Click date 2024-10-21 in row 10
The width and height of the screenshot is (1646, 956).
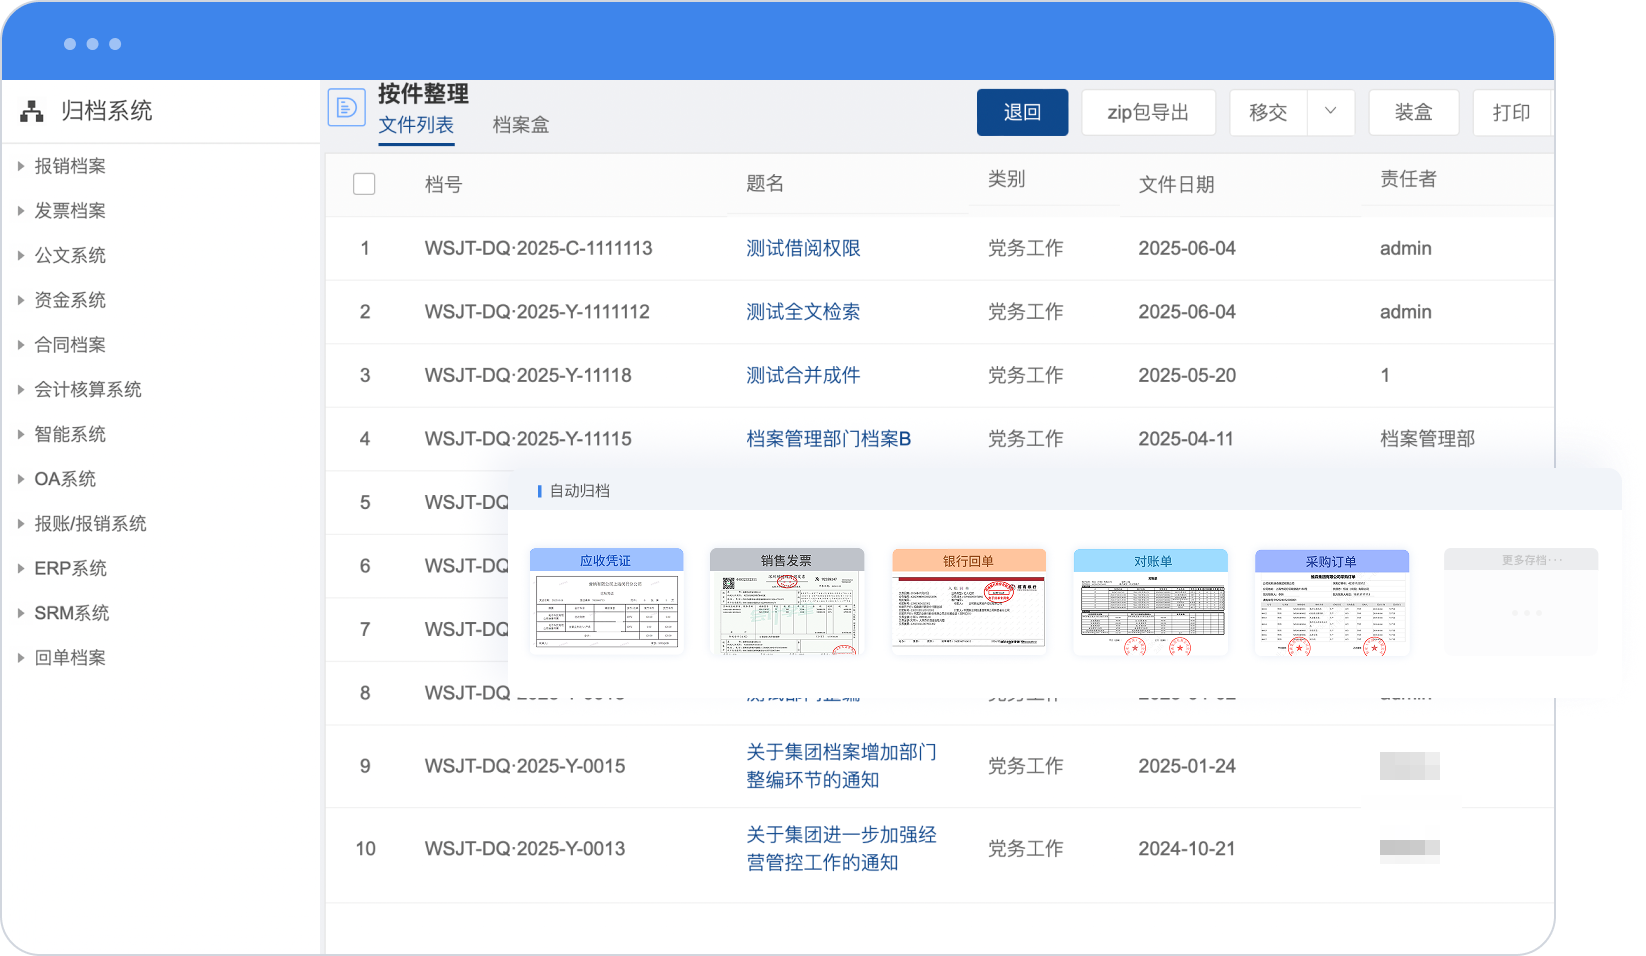[1187, 849]
